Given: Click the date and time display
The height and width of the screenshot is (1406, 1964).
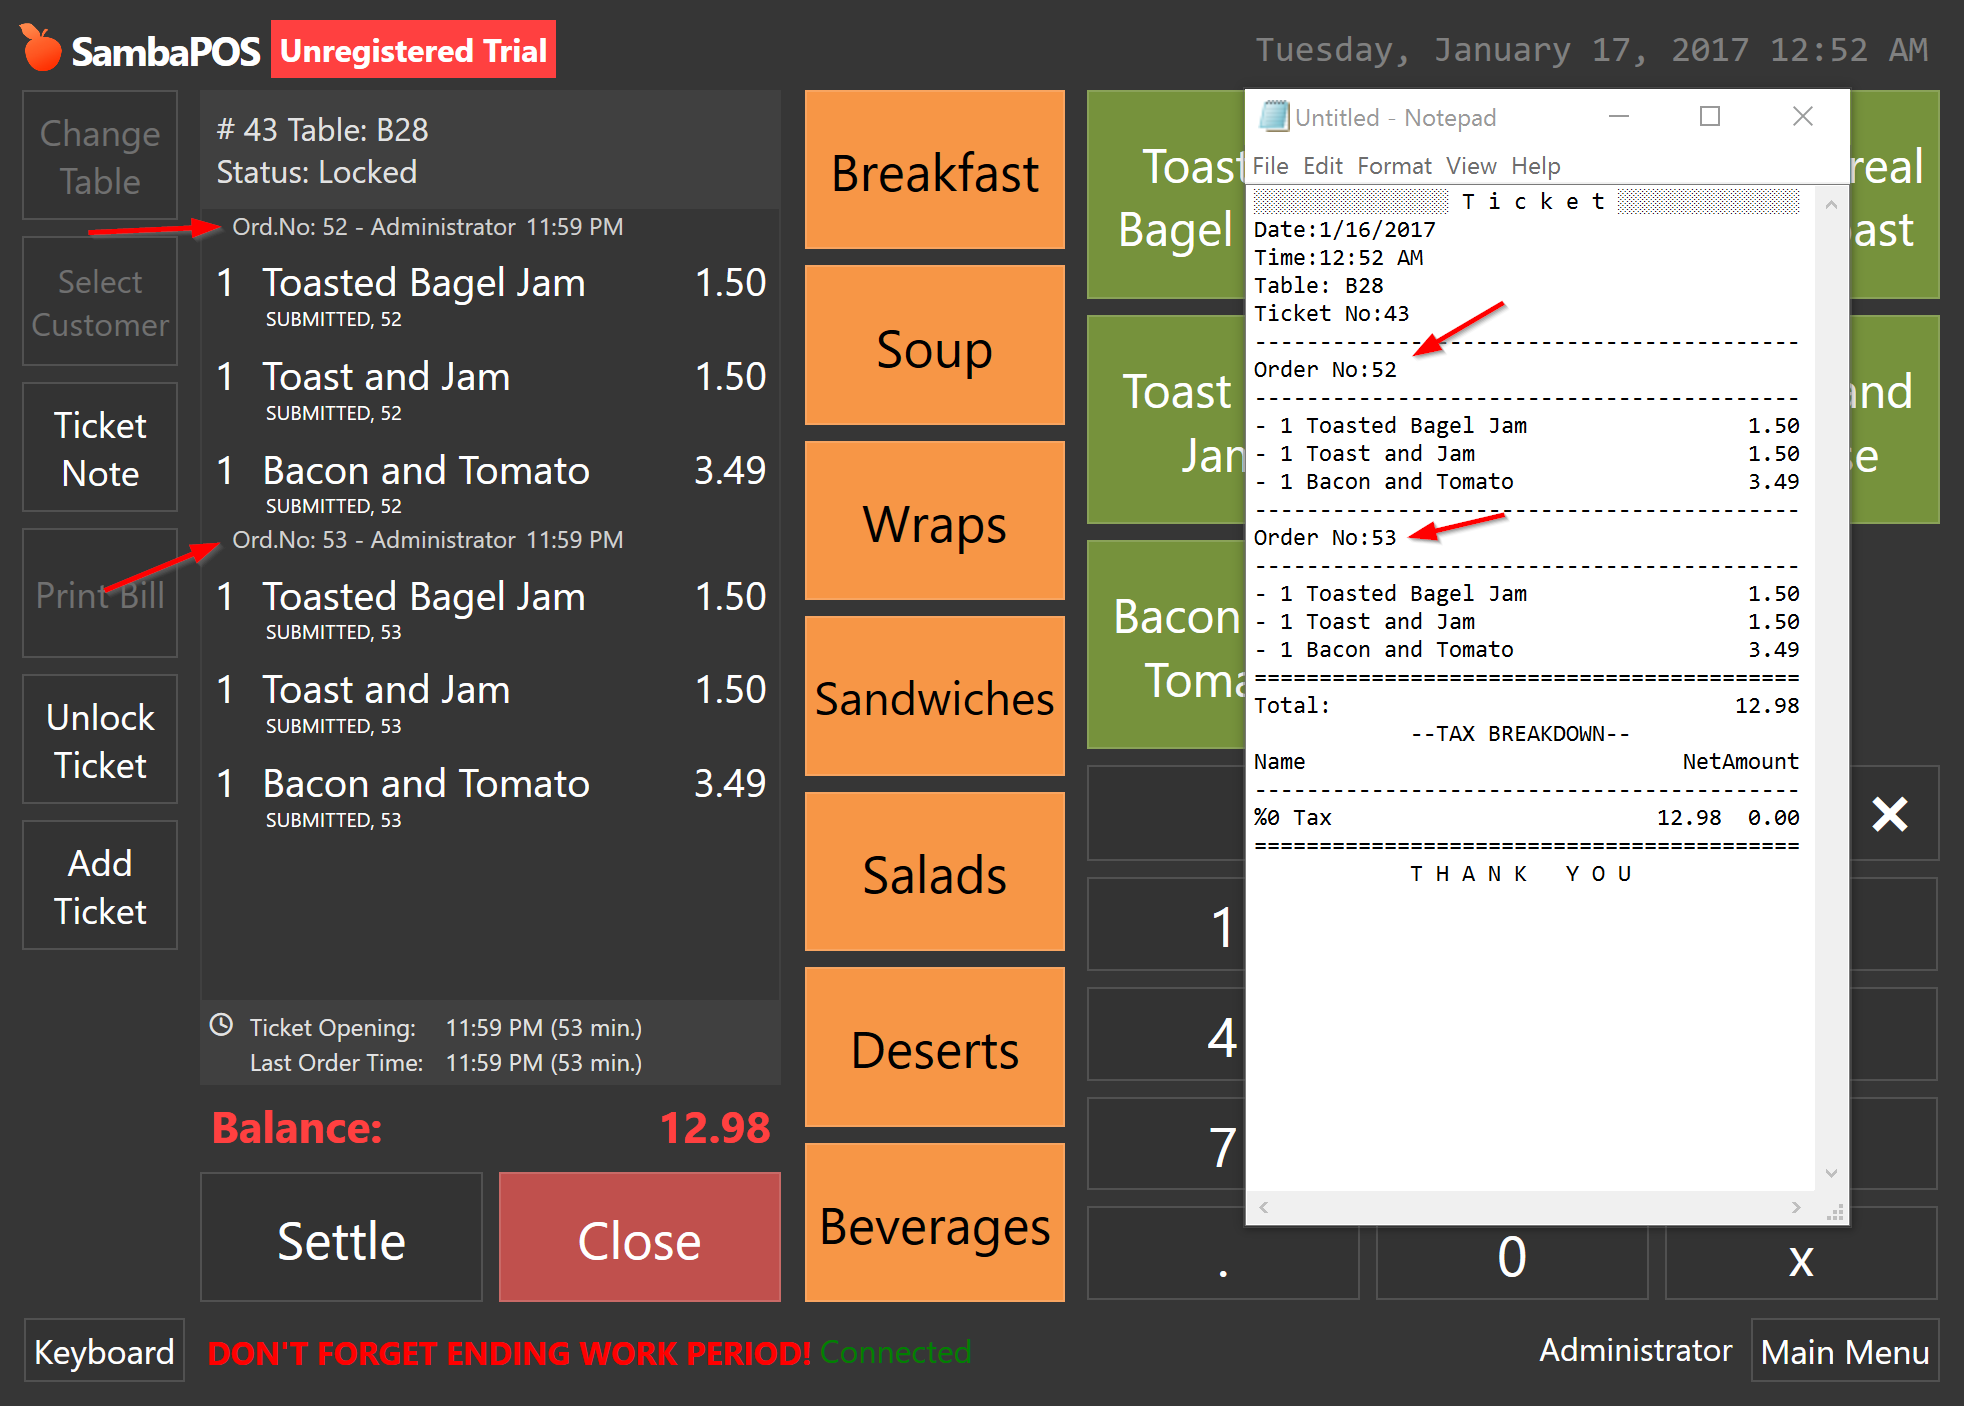Looking at the screenshot, I should tap(1591, 50).
